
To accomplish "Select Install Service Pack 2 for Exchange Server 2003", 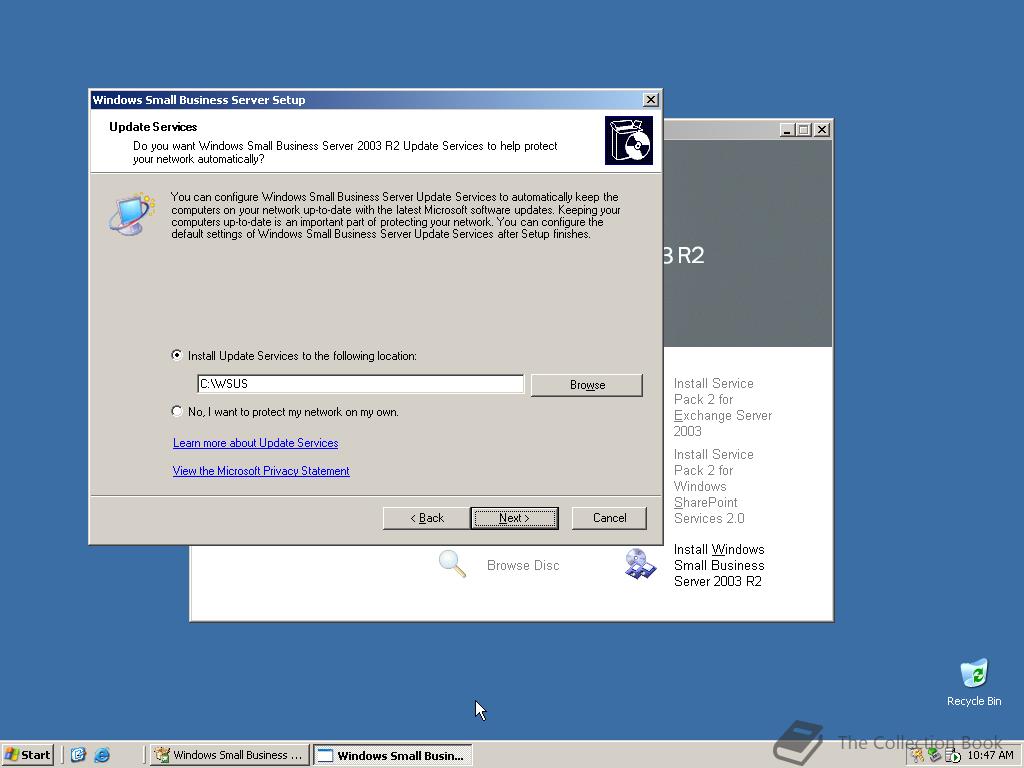I will click(722, 407).
